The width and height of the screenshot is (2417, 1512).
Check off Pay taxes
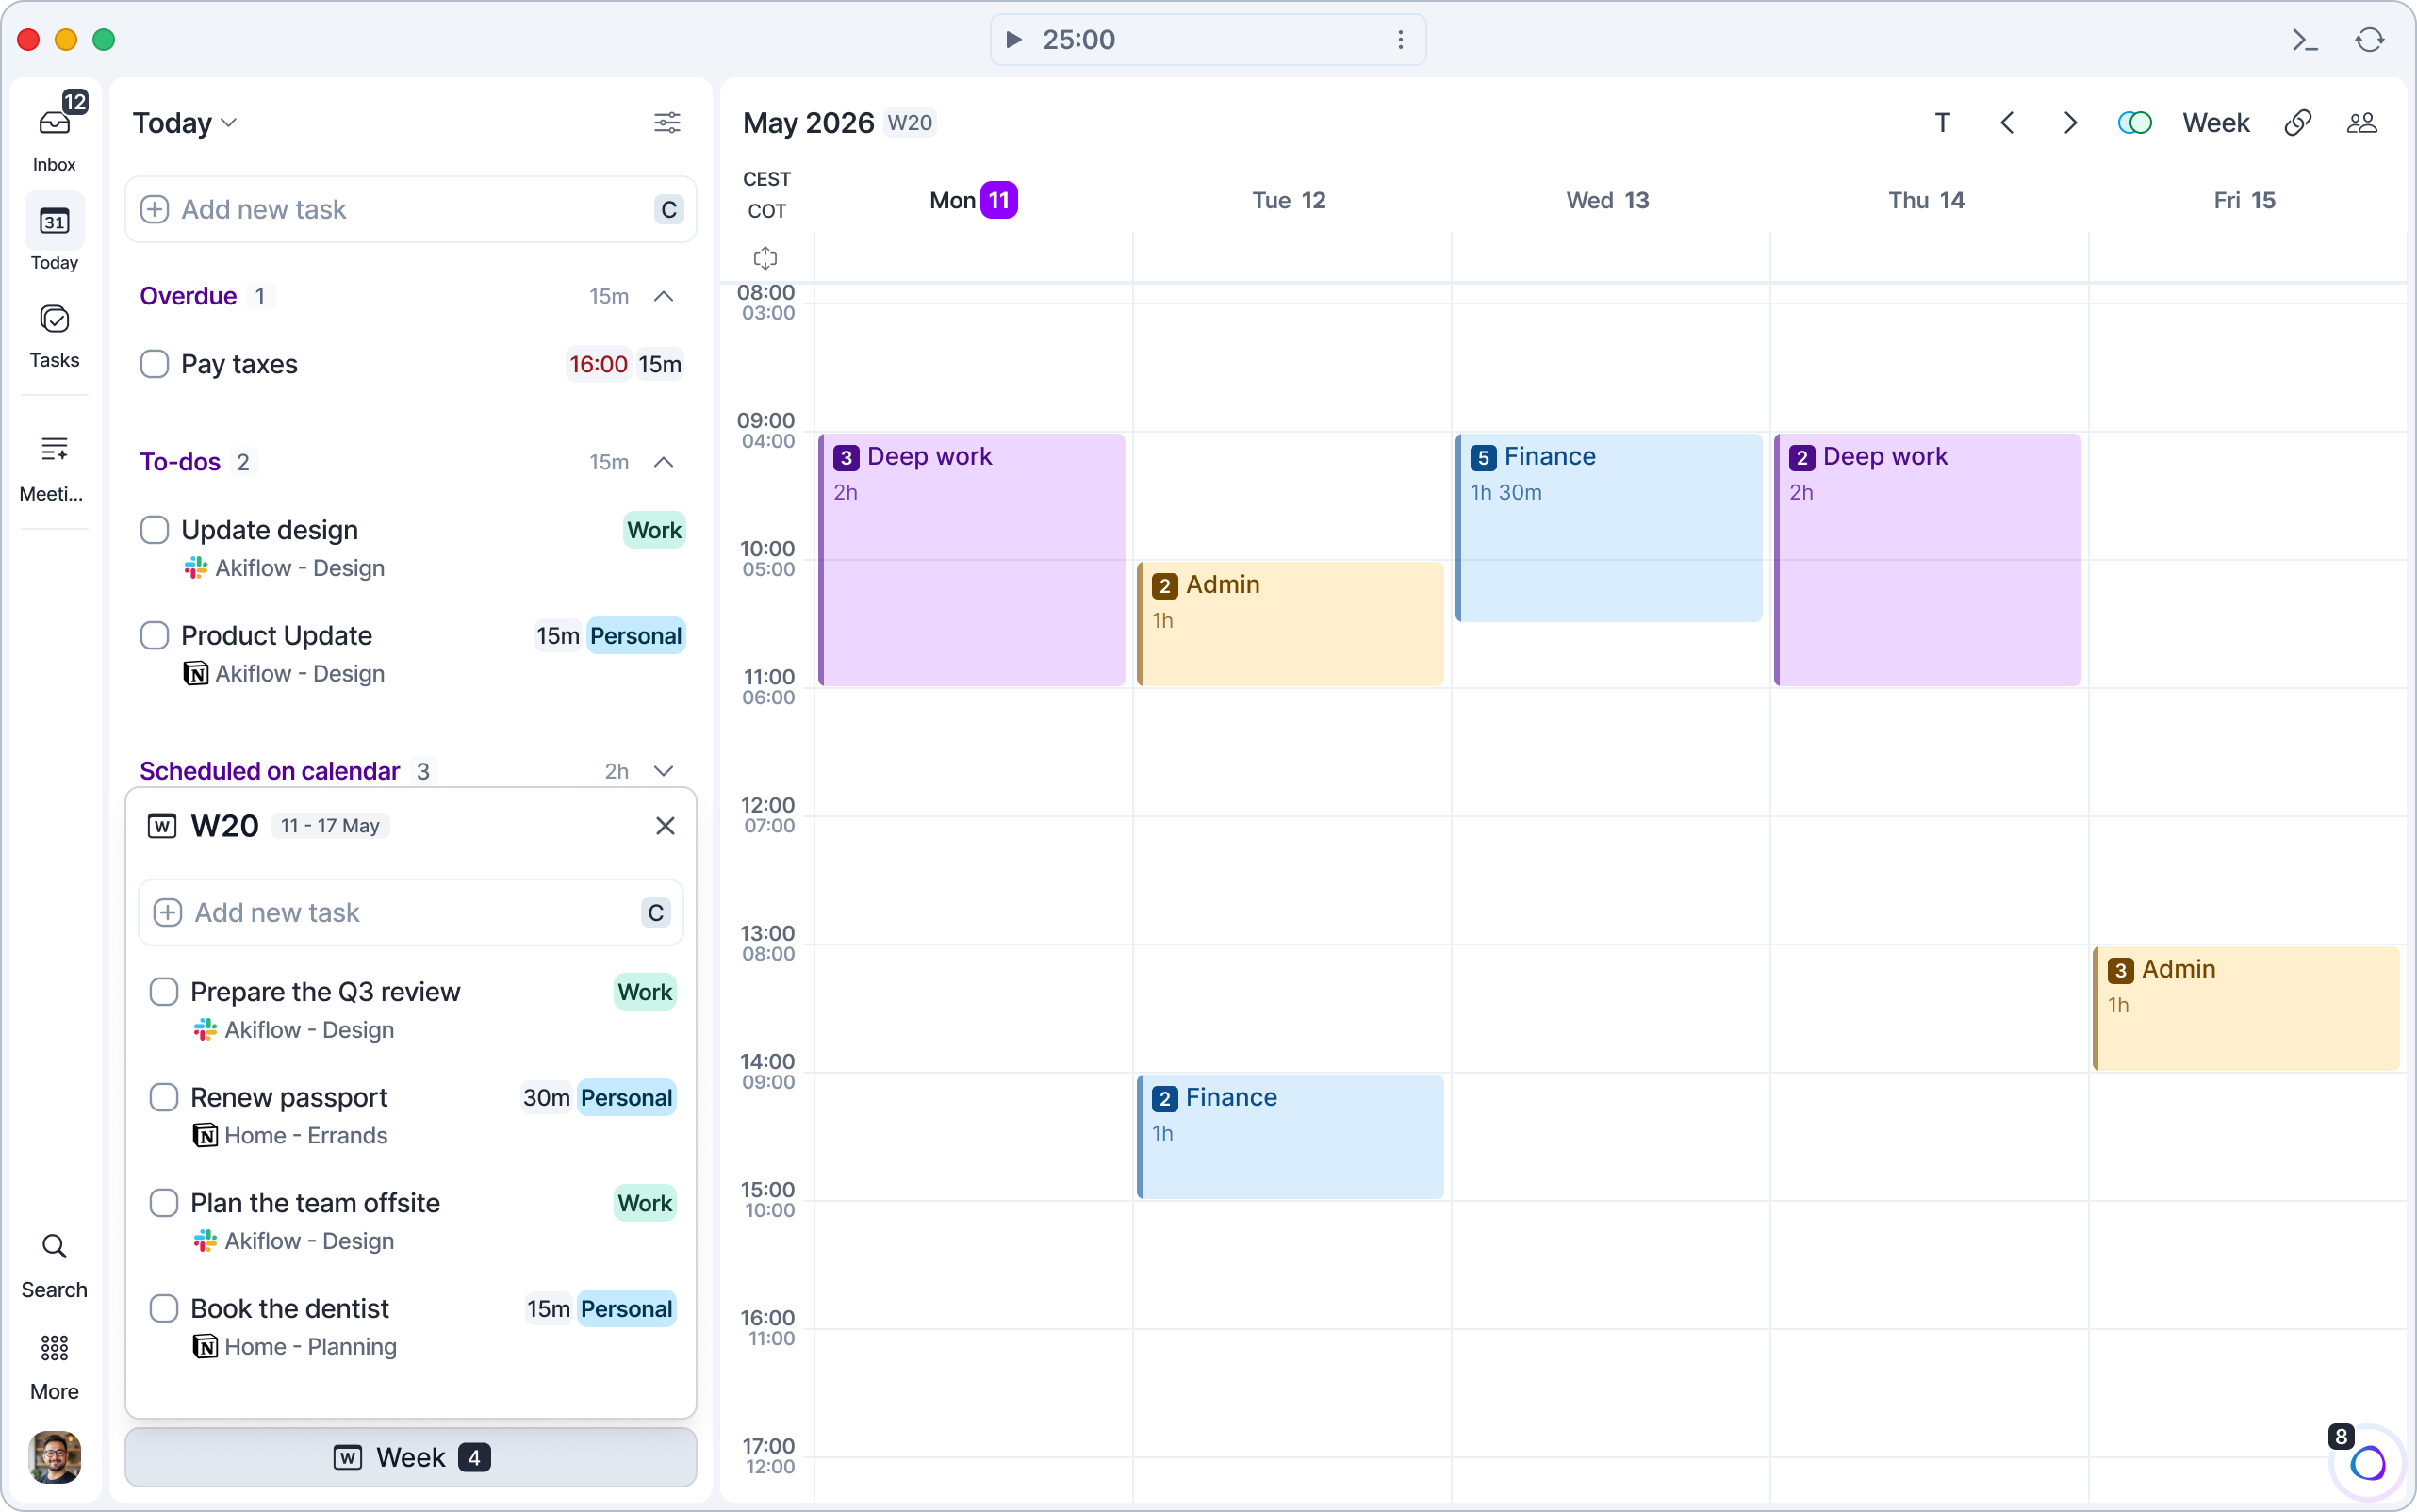(x=154, y=364)
